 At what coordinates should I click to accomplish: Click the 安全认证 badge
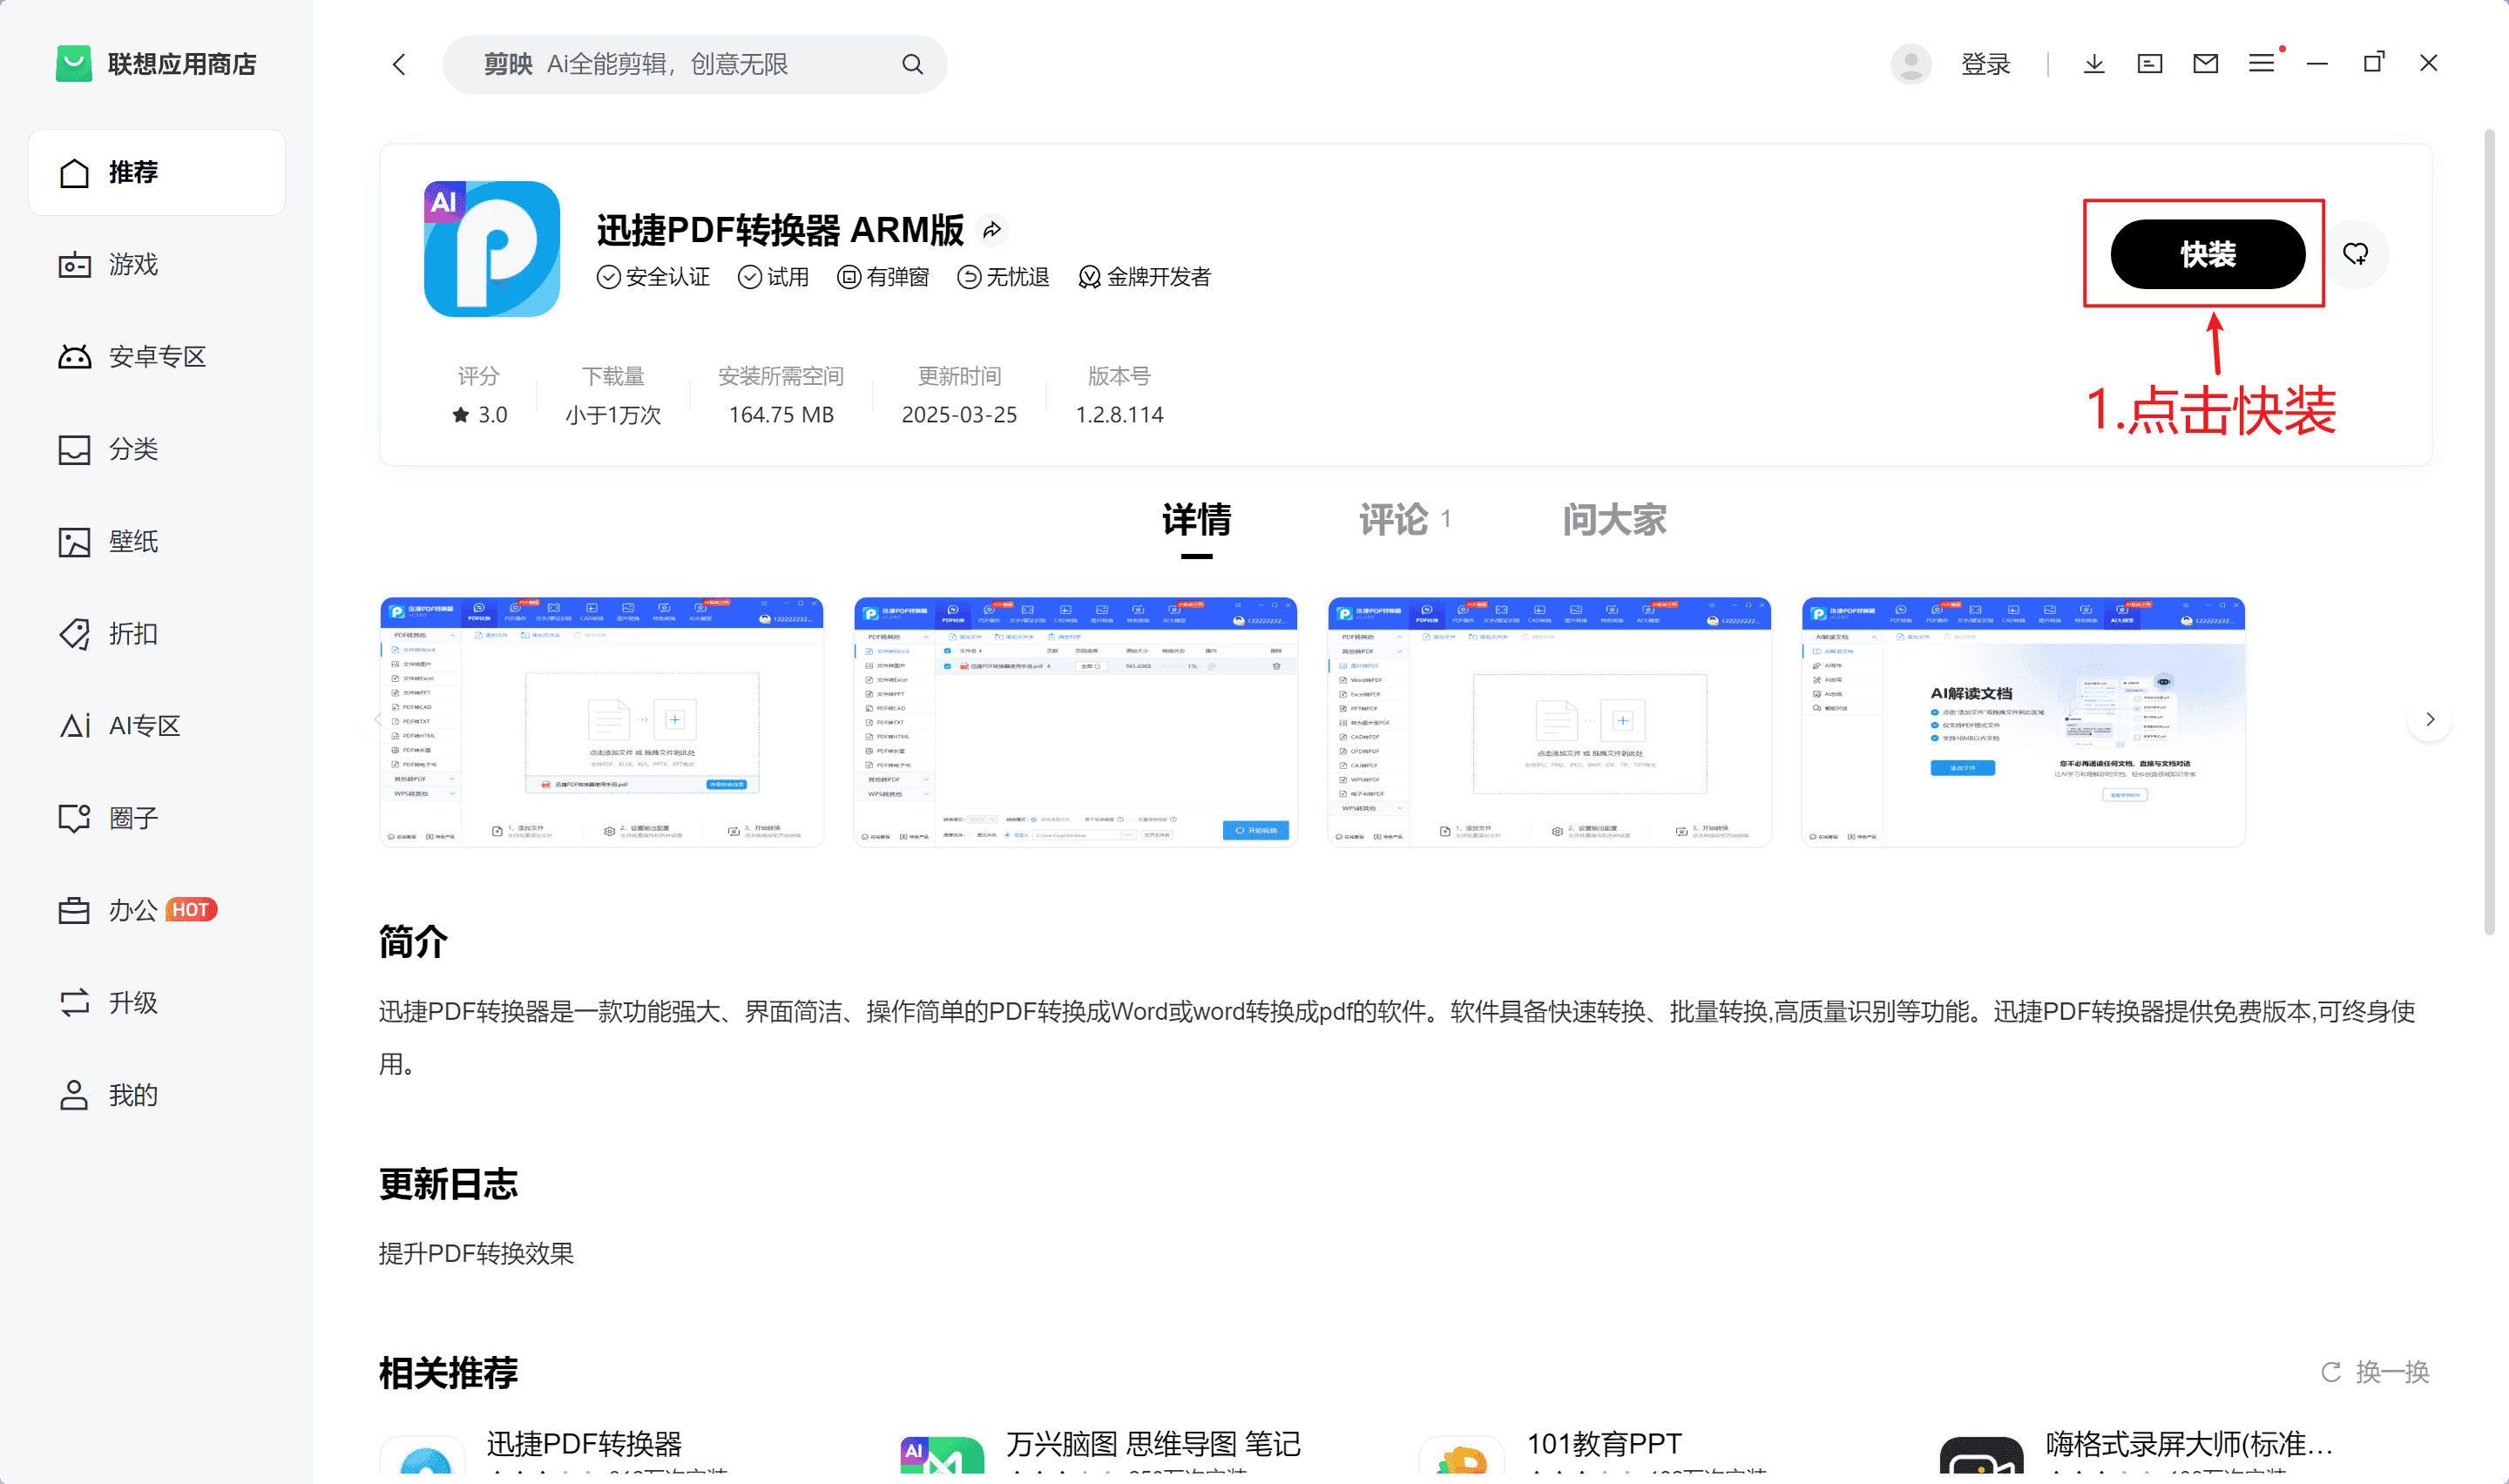click(x=653, y=277)
